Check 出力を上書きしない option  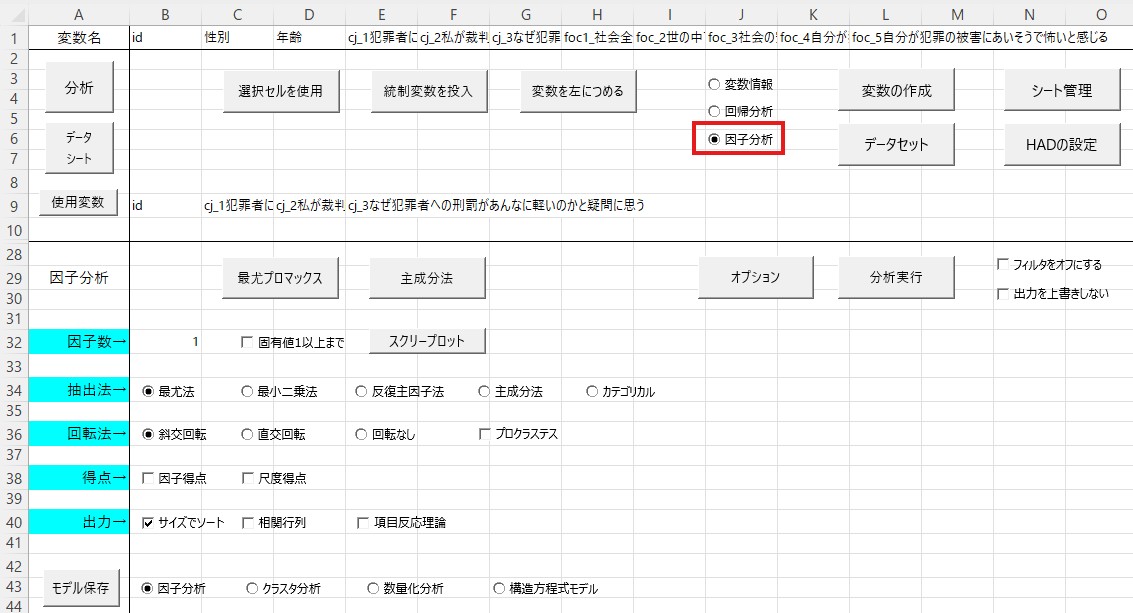[x=1003, y=294]
